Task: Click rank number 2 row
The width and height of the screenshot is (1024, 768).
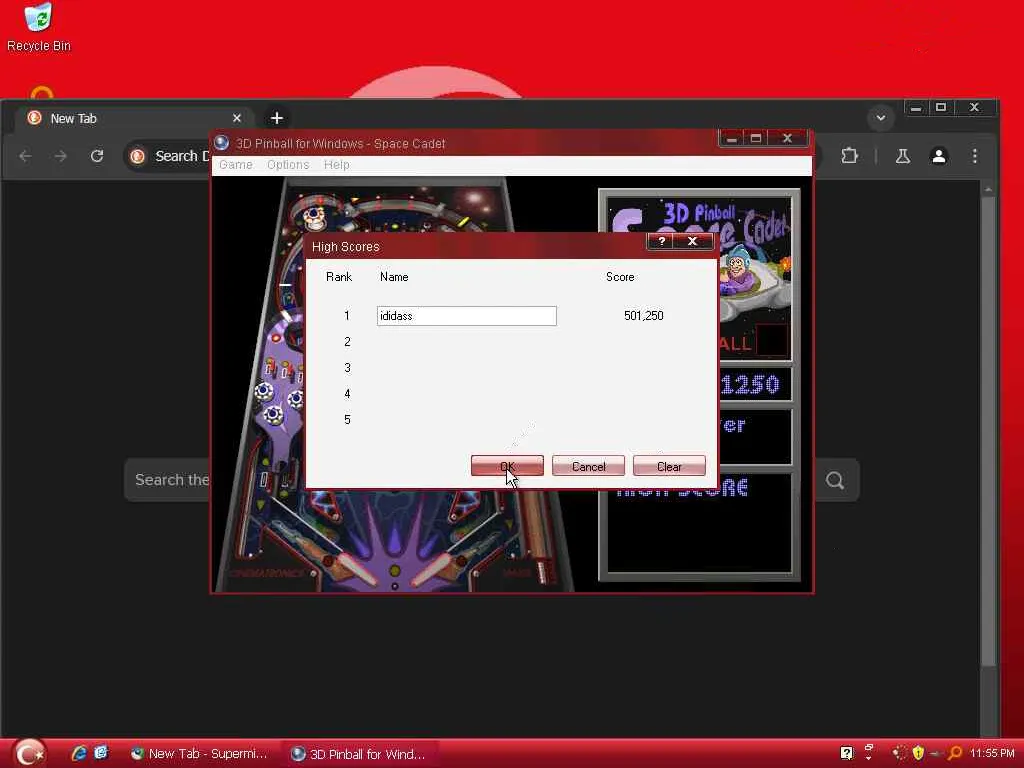Action: click(x=347, y=342)
